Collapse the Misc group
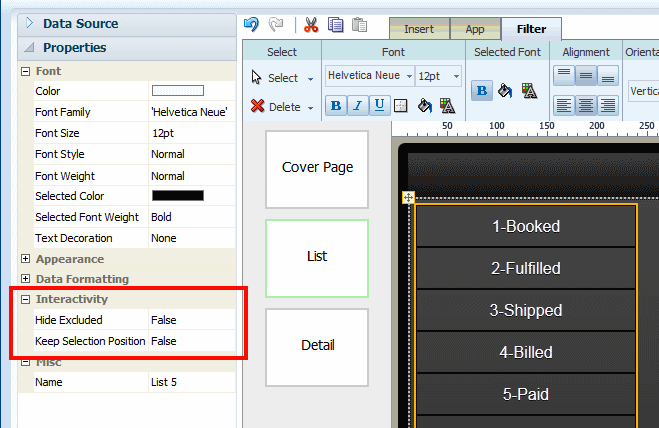 [x=26, y=362]
